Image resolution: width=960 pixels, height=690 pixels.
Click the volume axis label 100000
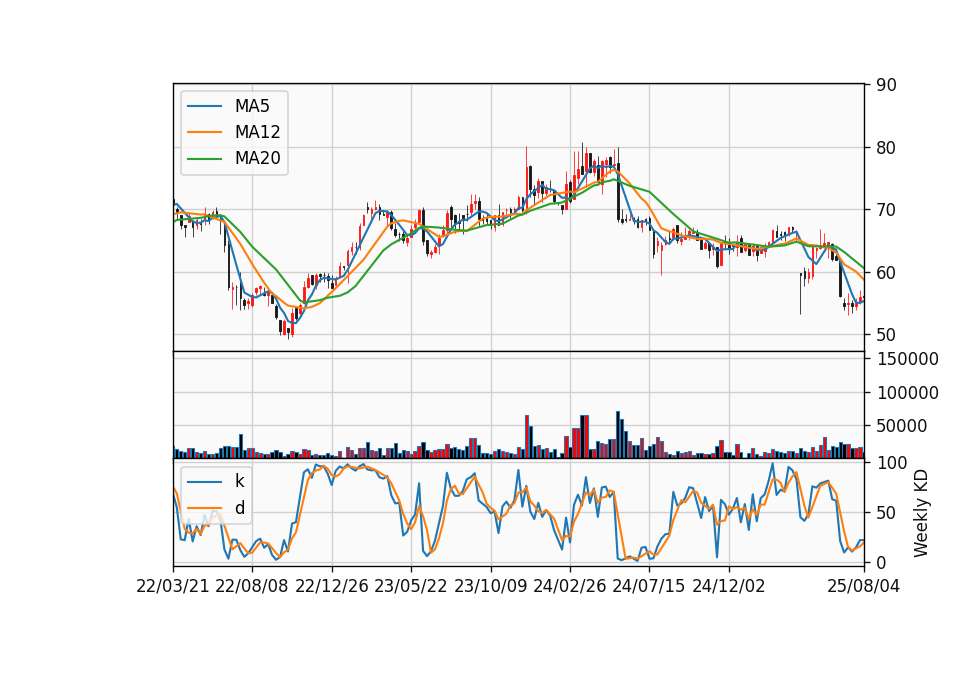tap(907, 393)
